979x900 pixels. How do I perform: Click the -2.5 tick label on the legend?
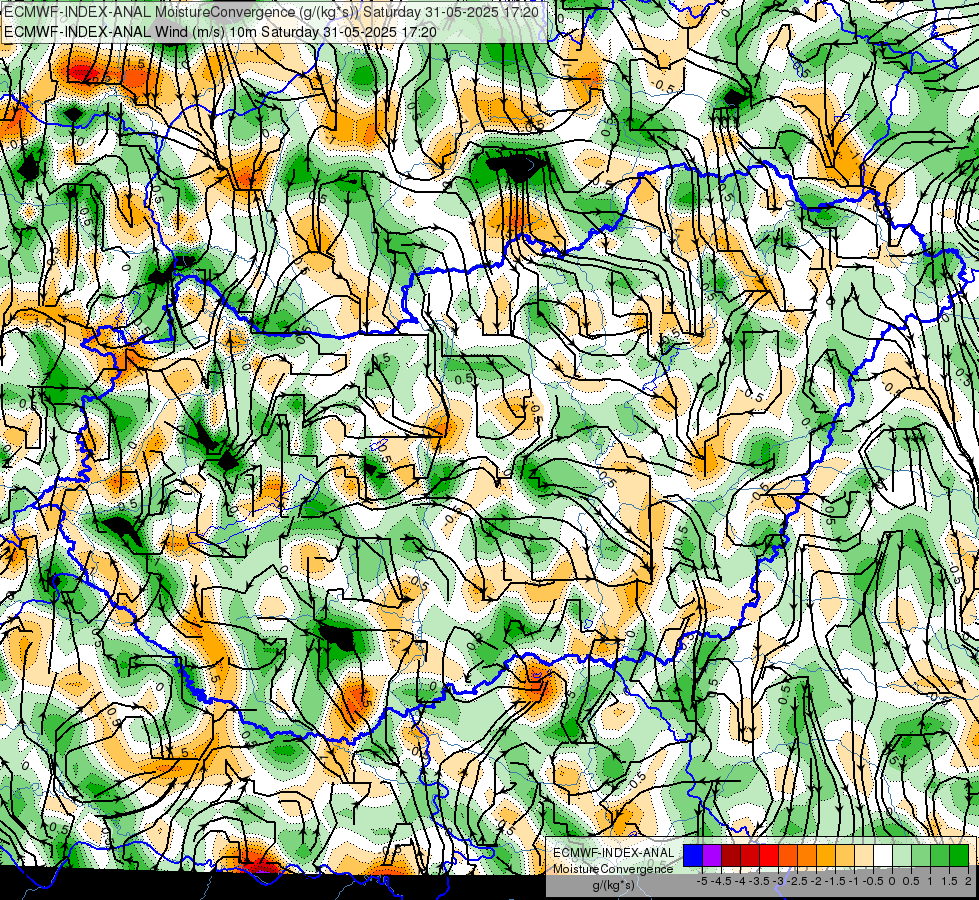[x=797, y=881]
